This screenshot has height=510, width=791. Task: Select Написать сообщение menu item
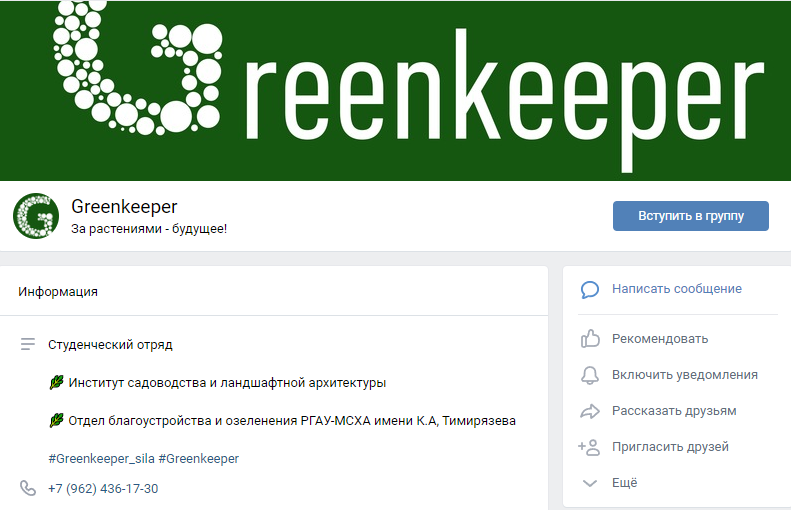(676, 289)
